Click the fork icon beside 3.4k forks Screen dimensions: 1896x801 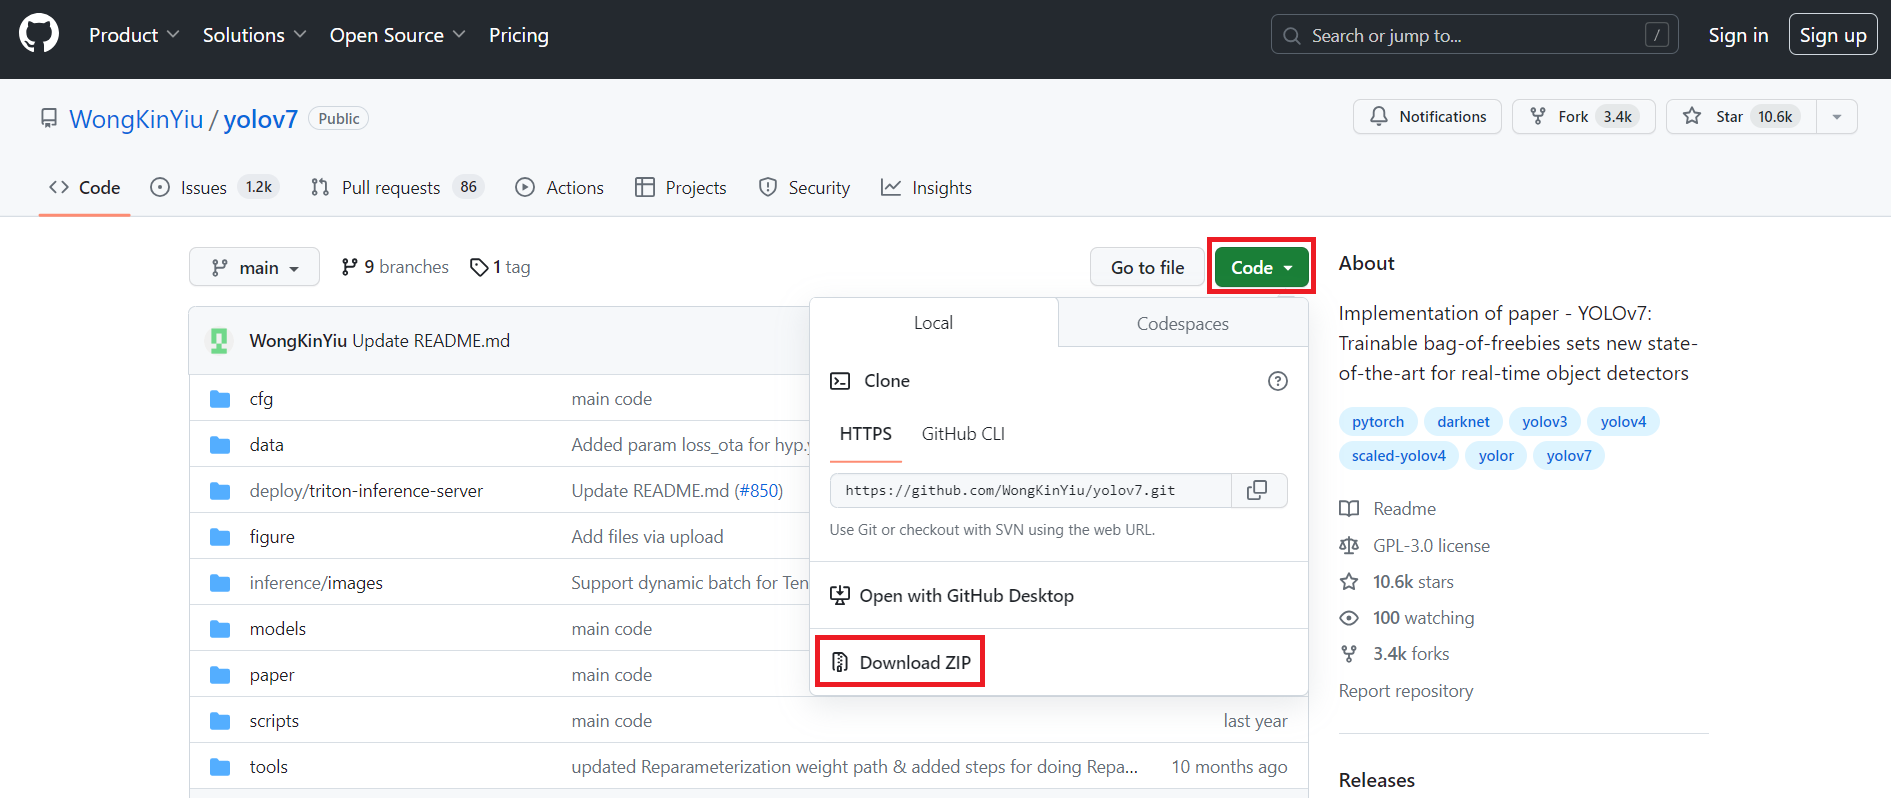(x=1349, y=654)
